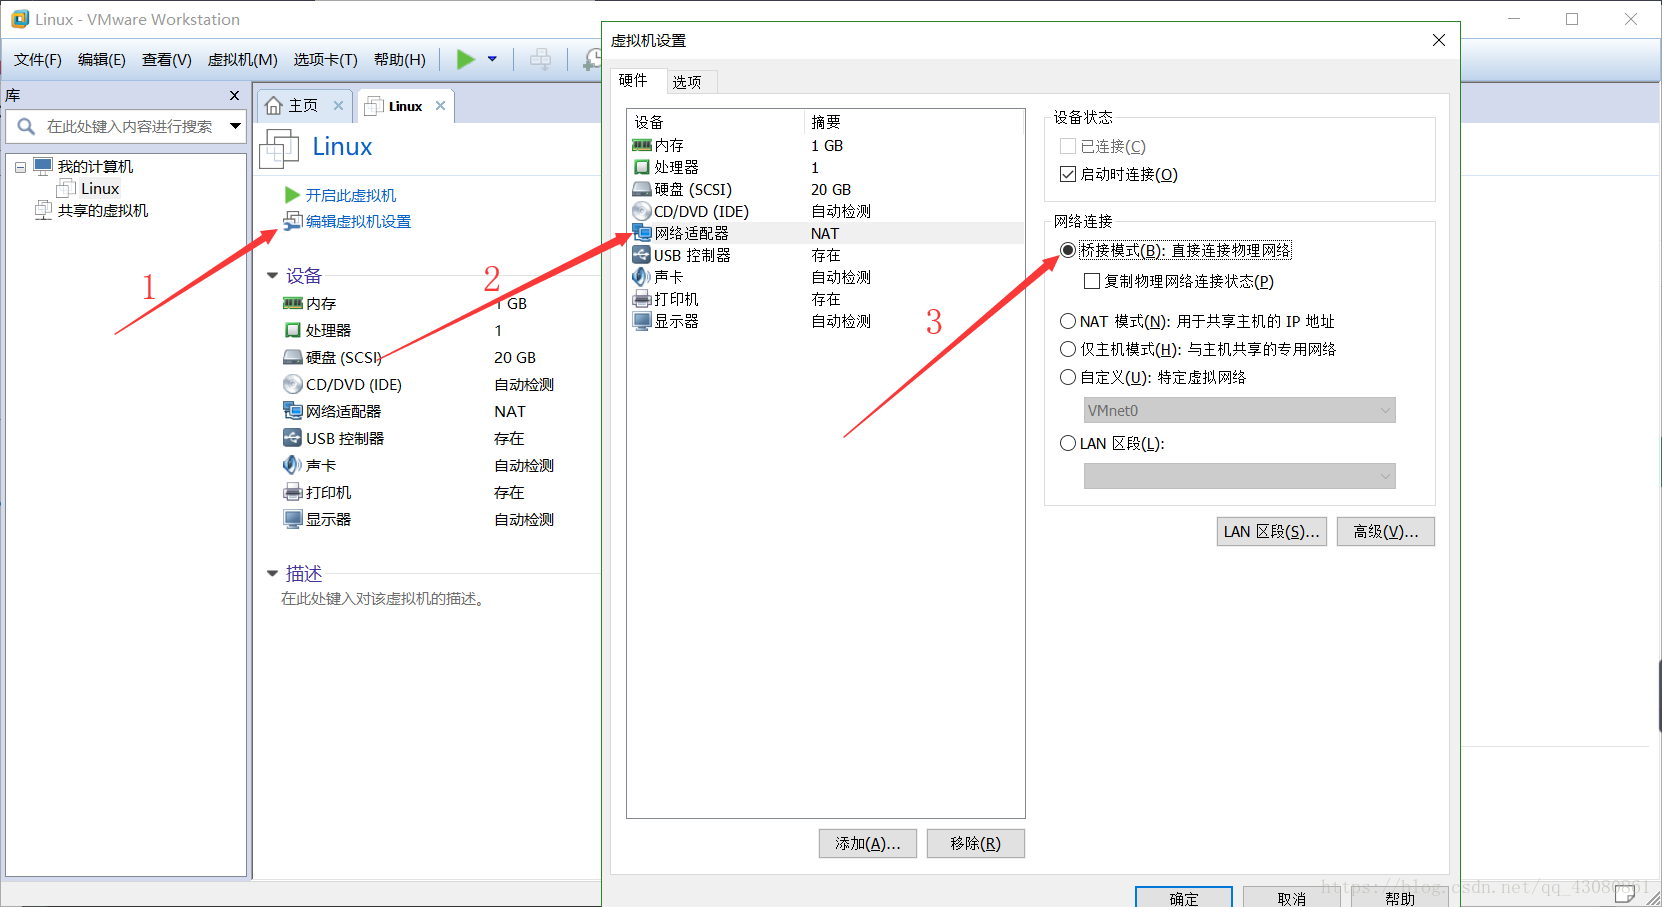Select 桥接模式(B) radio button
The width and height of the screenshot is (1662, 907).
tap(1068, 250)
